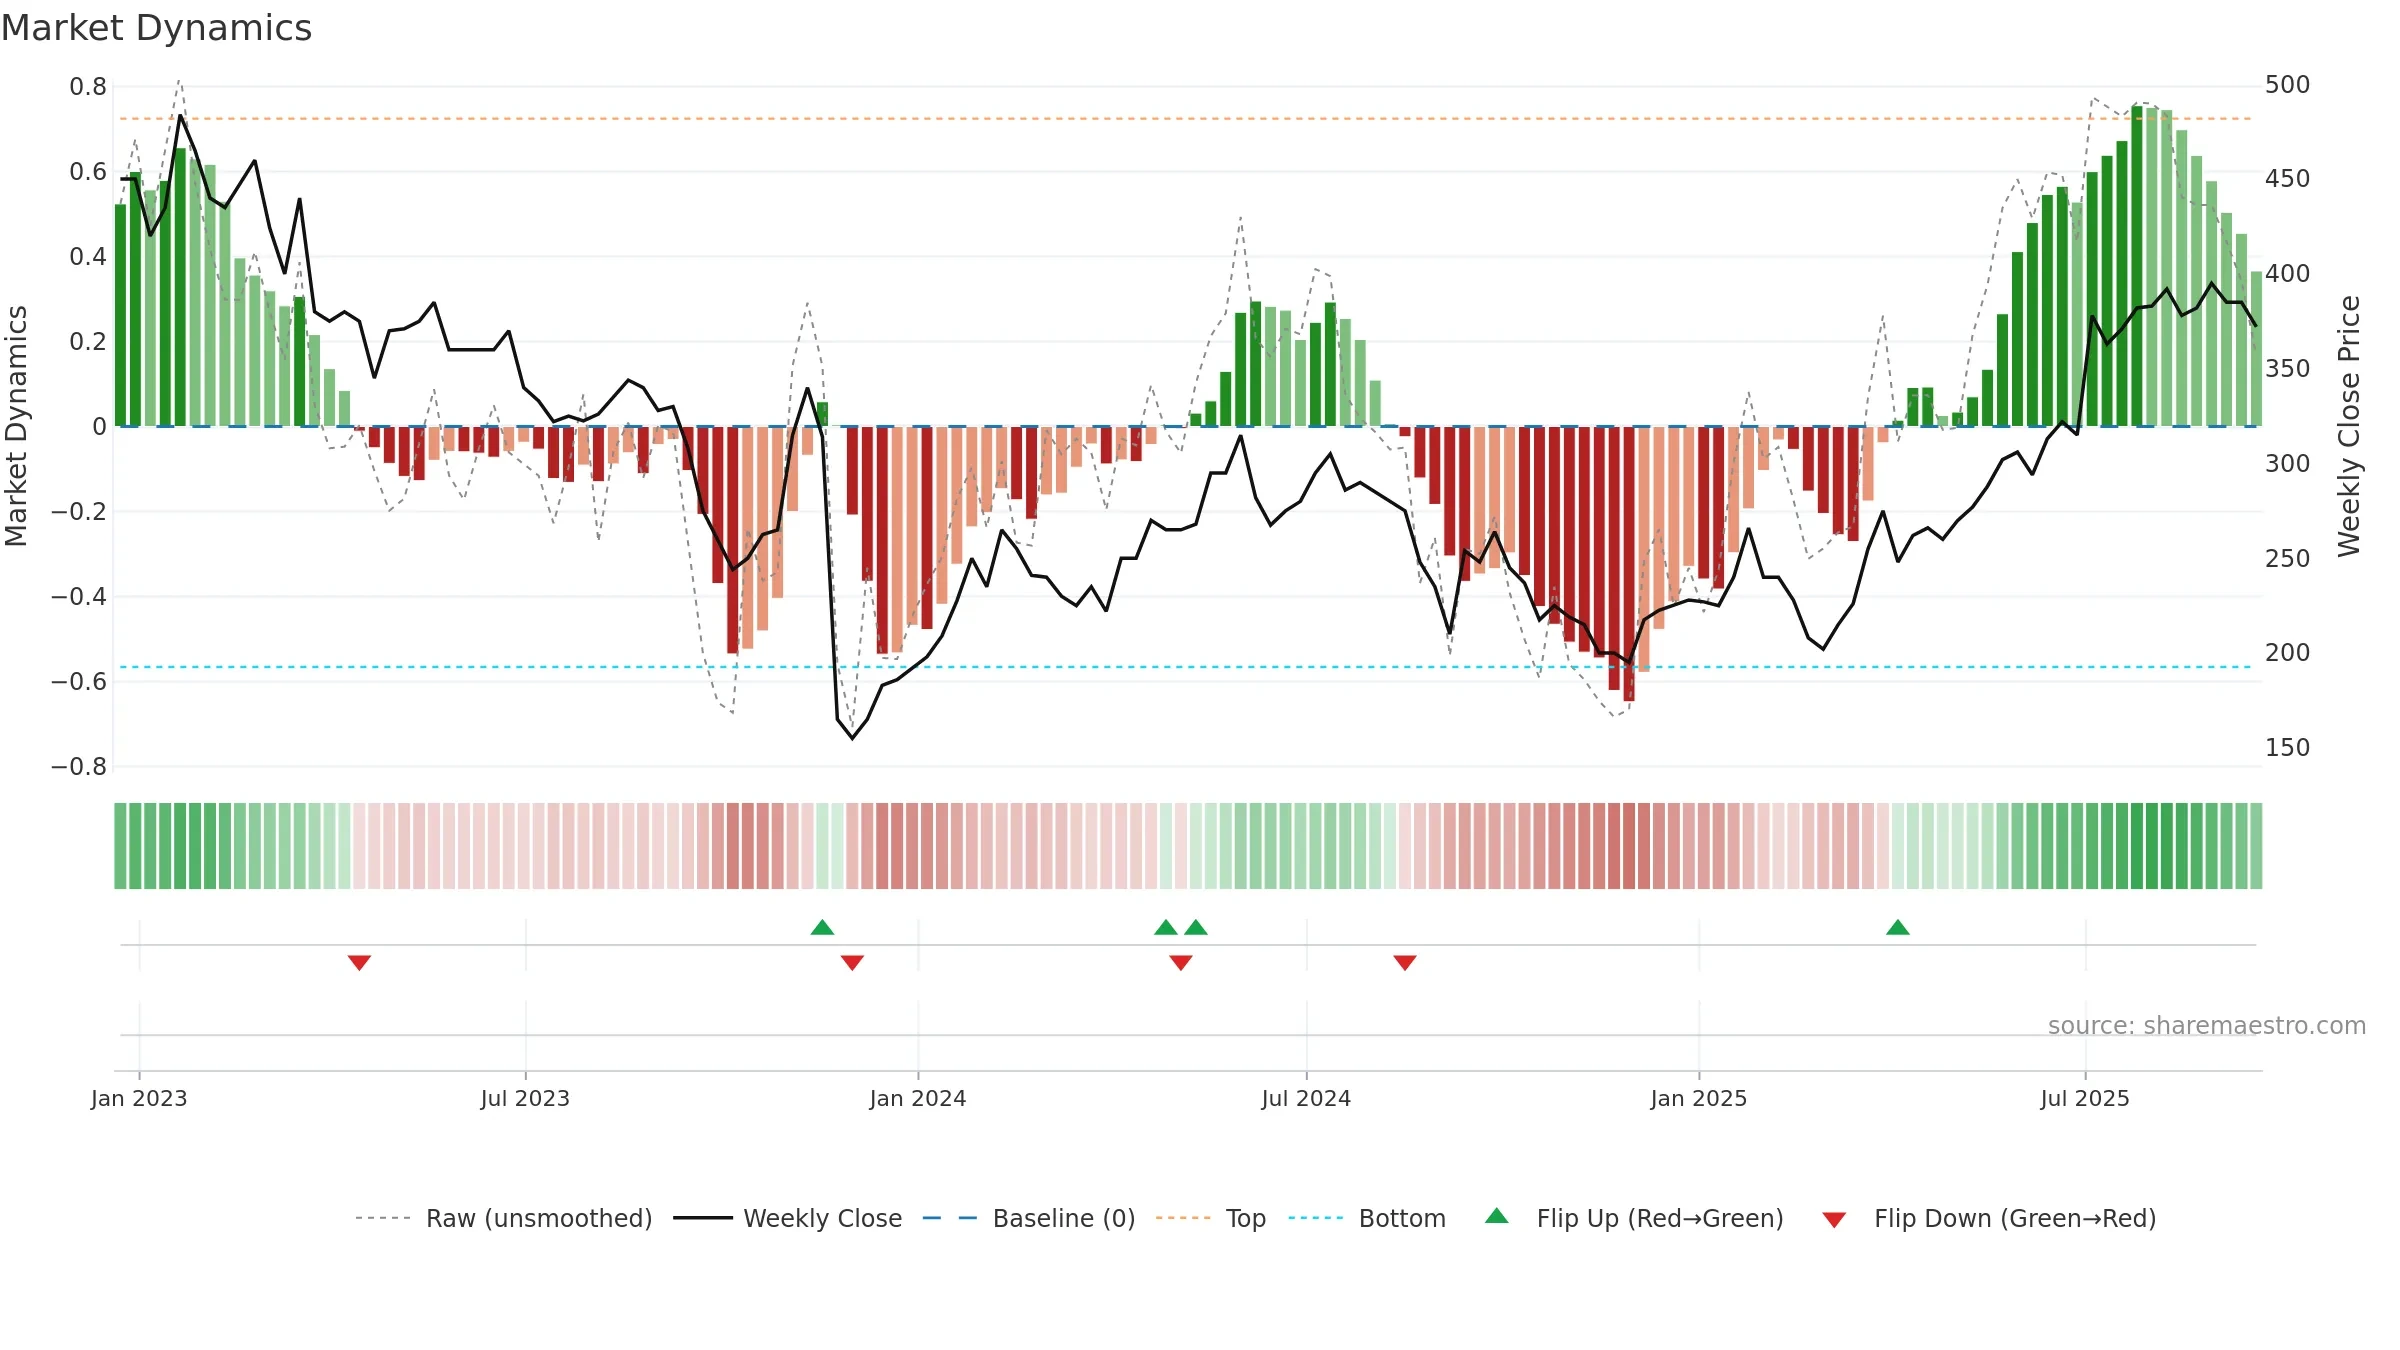
Task: Click the 350 price axis tick label
Action: click(2288, 368)
